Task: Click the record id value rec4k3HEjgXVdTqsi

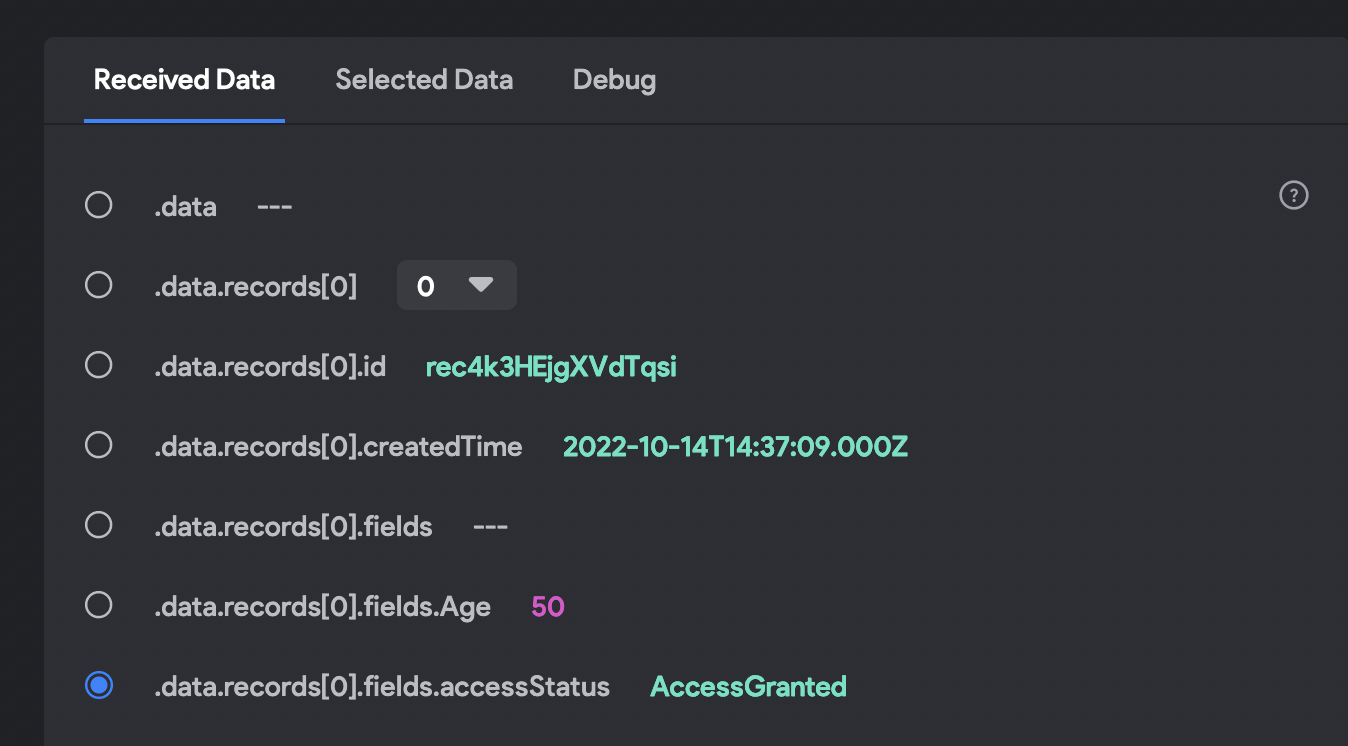Action: tap(551, 367)
